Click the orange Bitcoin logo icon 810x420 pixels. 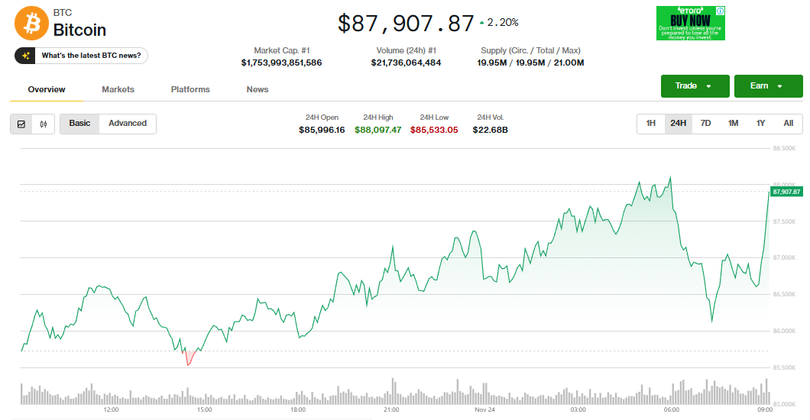tap(30, 23)
